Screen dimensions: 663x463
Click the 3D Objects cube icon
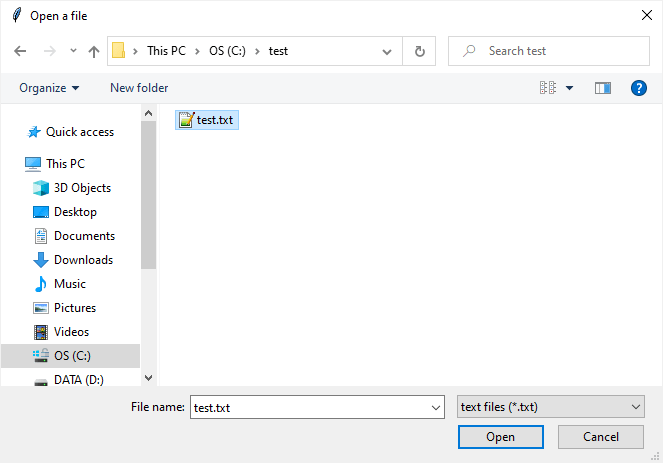click(41, 188)
